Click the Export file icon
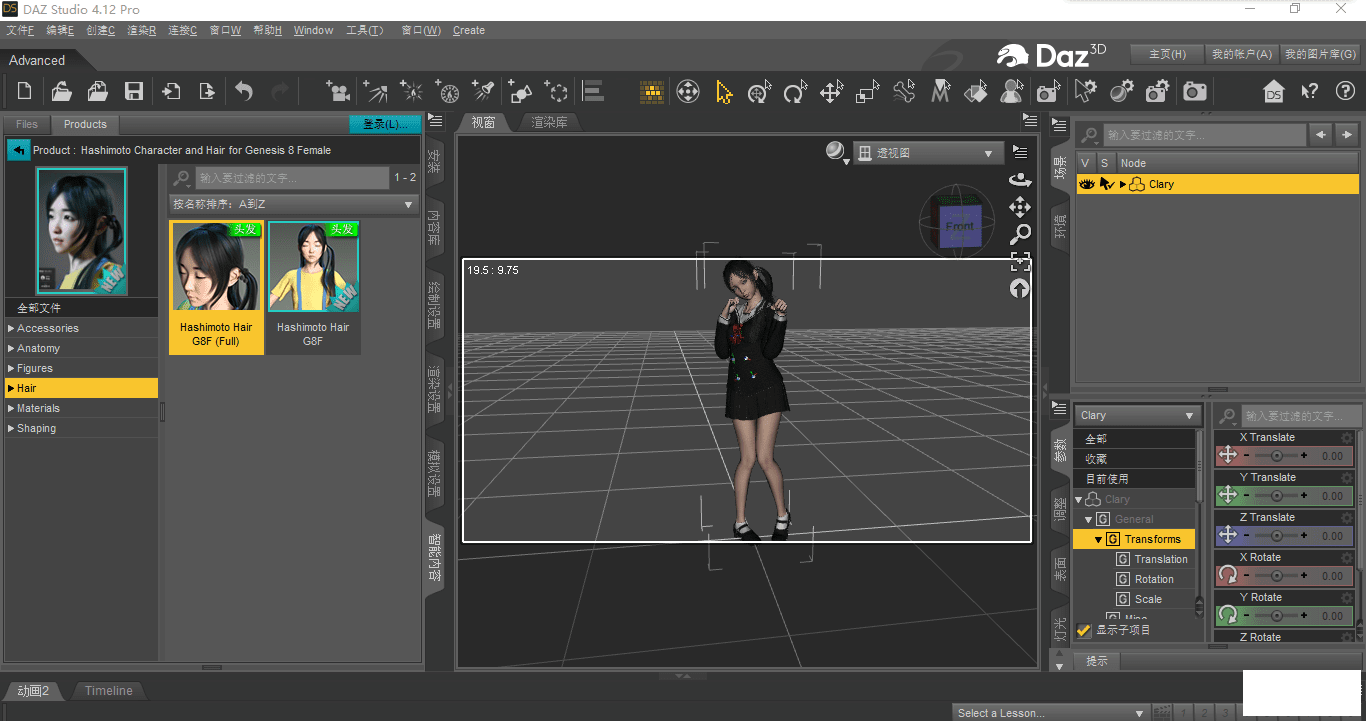The height and width of the screenshot is (721, 1366). (x=206, y=92)
